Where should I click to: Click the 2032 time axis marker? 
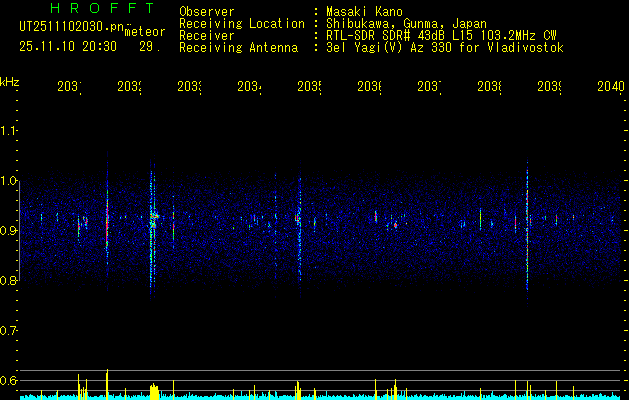click(129, 87)
